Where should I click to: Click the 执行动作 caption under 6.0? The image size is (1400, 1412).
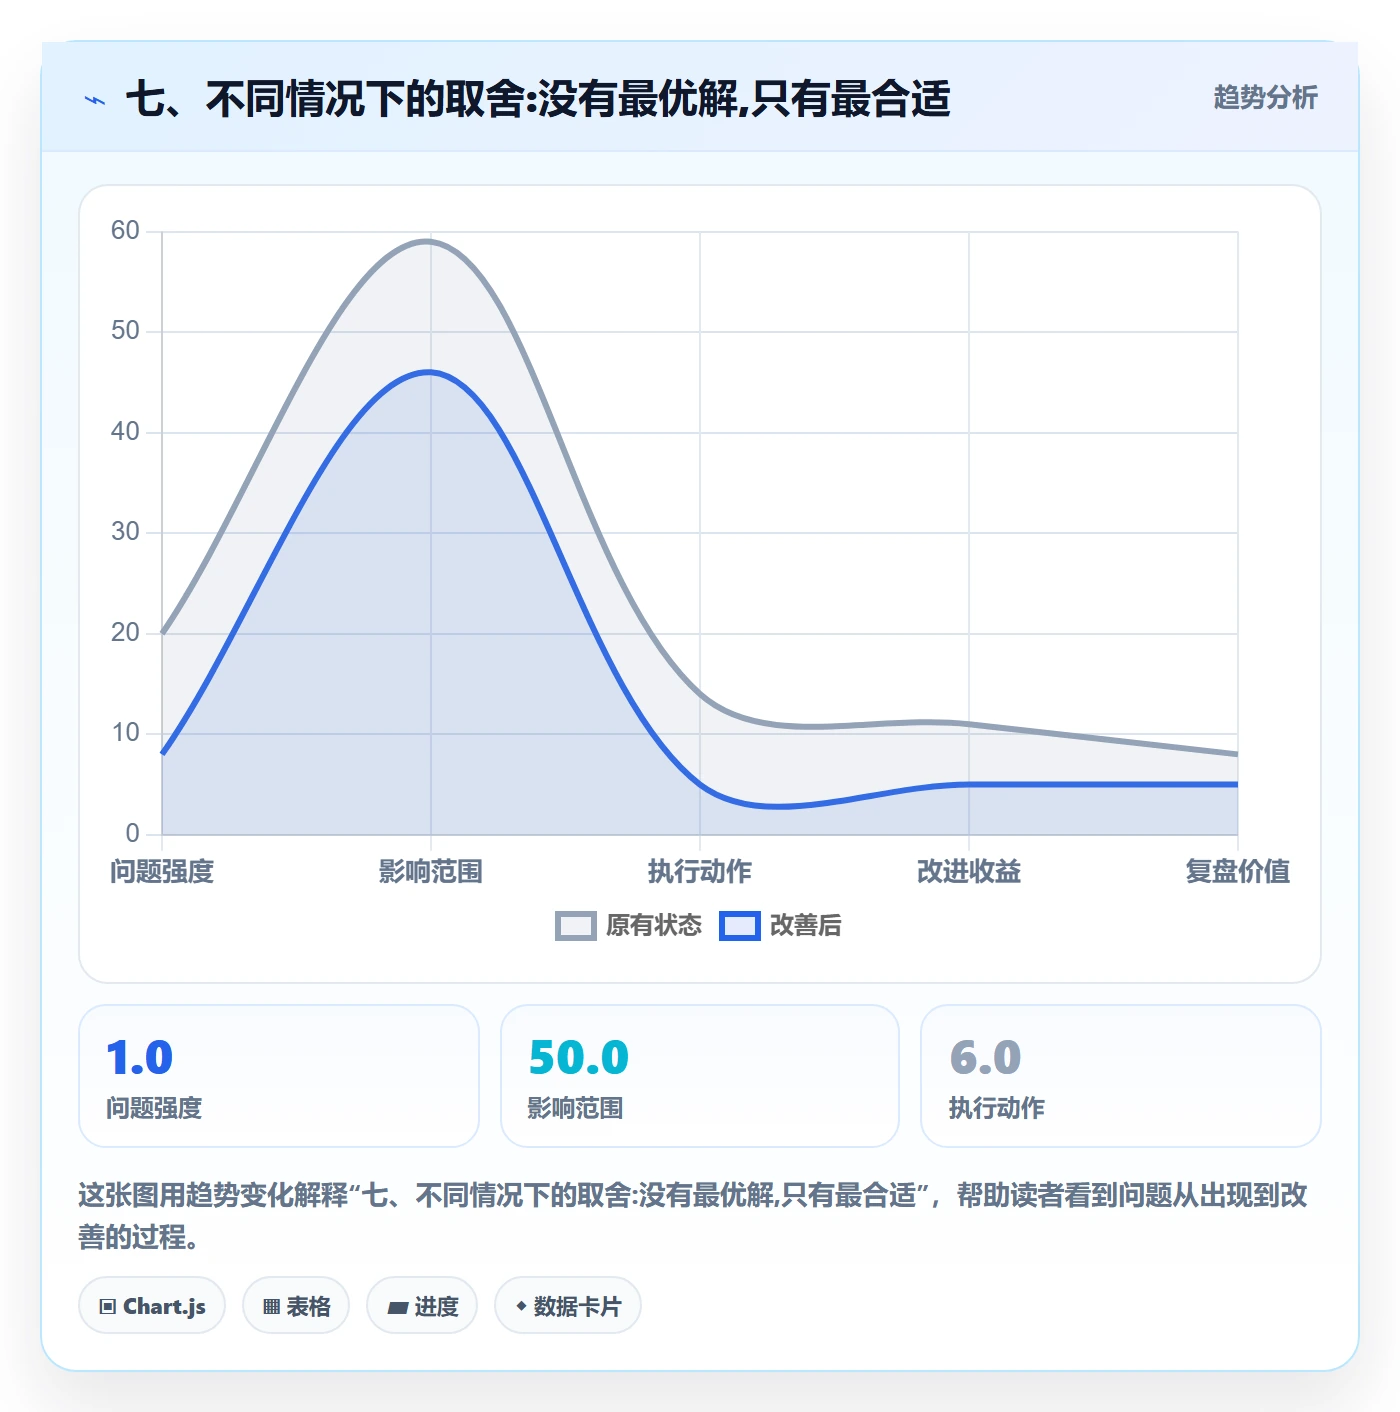pos(997,1108)
